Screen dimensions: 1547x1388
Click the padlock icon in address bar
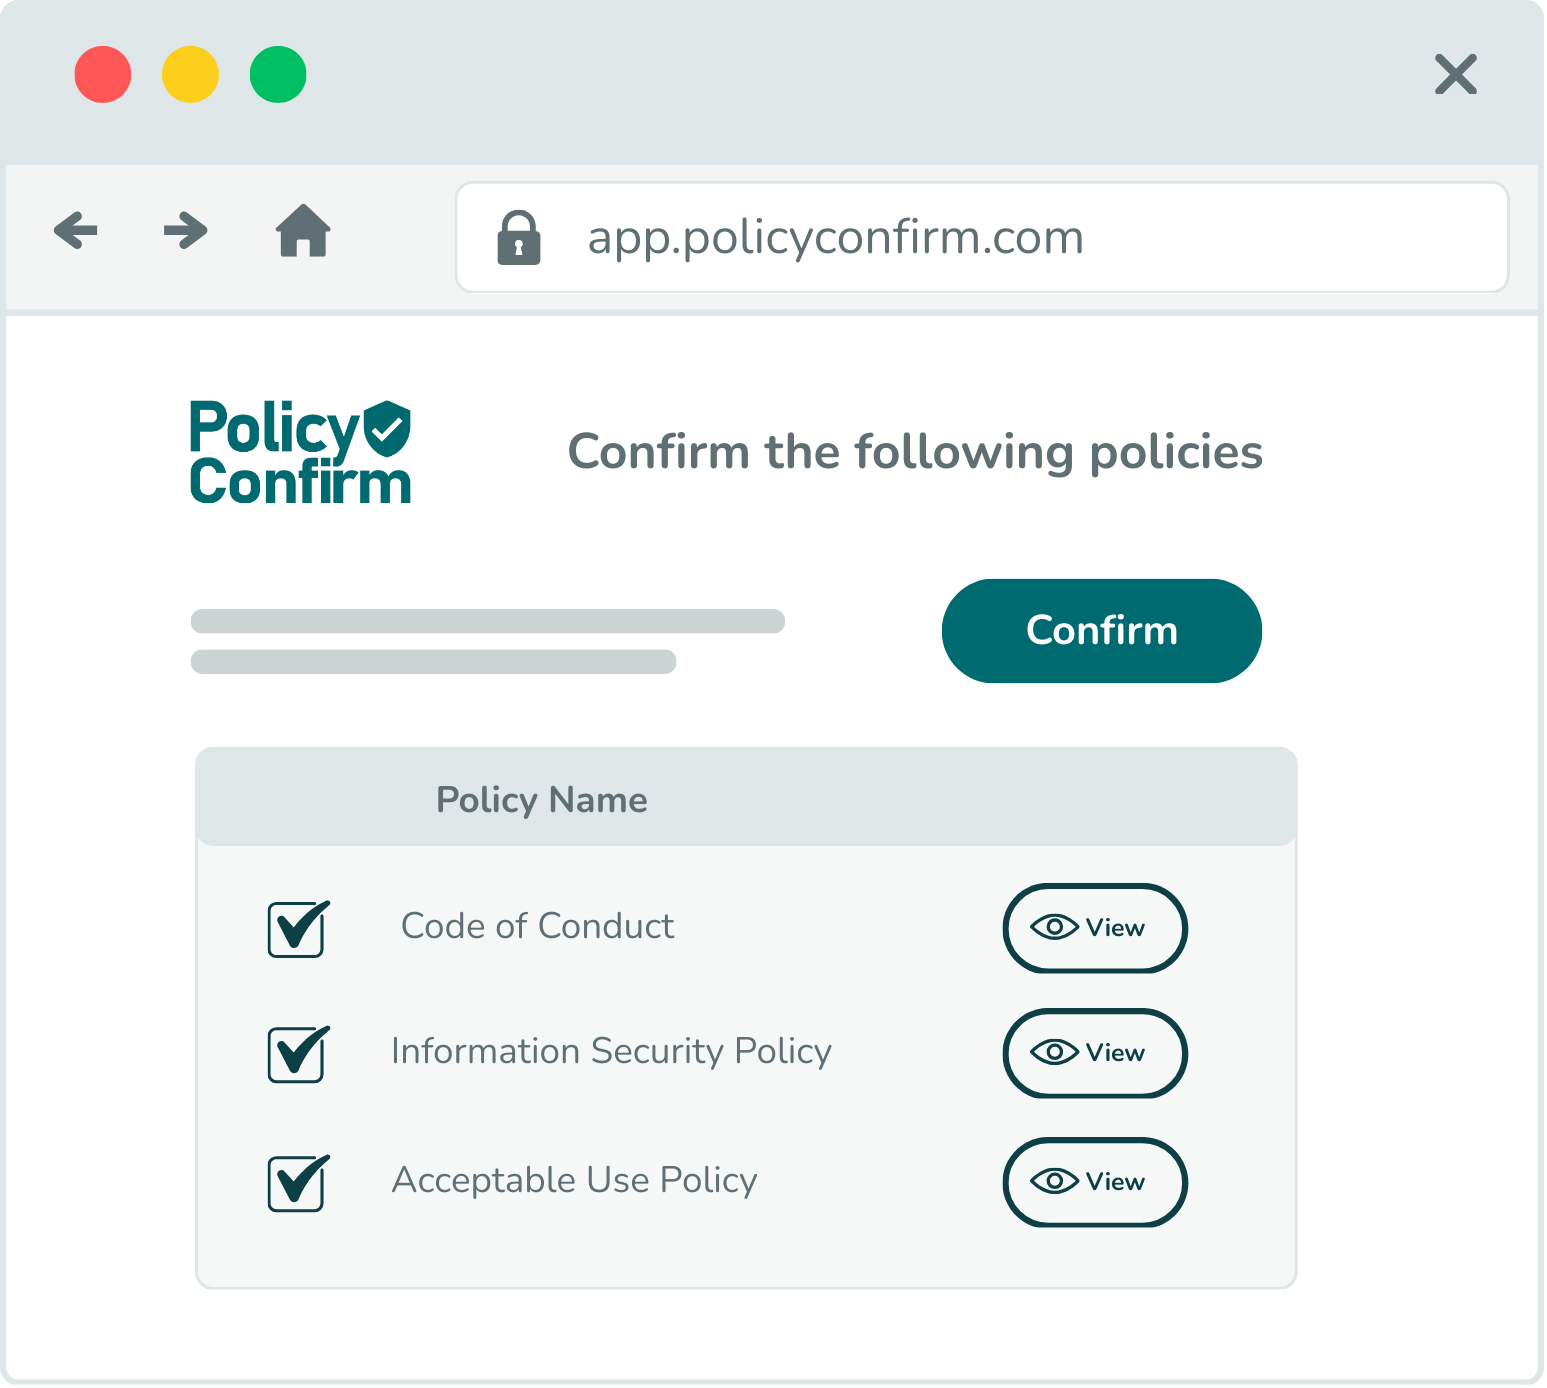point(519,238)
